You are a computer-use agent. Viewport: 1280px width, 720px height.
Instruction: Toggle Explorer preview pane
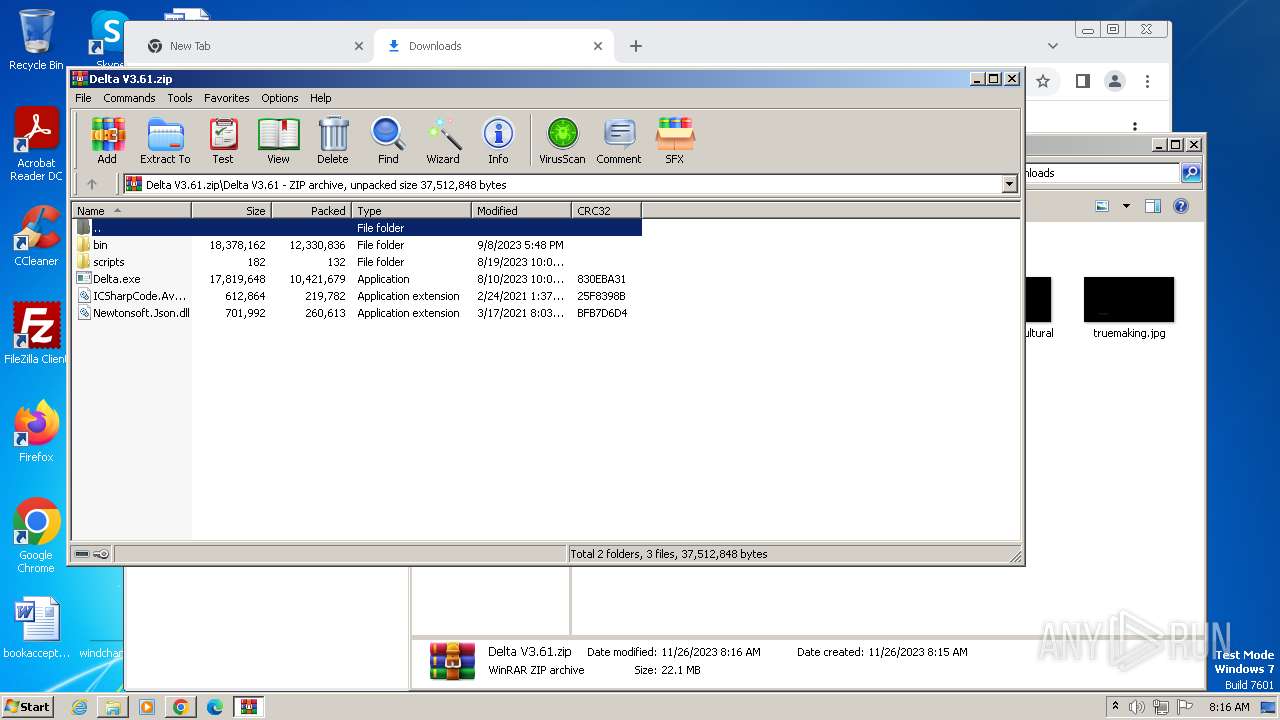tap(1153, 206)
